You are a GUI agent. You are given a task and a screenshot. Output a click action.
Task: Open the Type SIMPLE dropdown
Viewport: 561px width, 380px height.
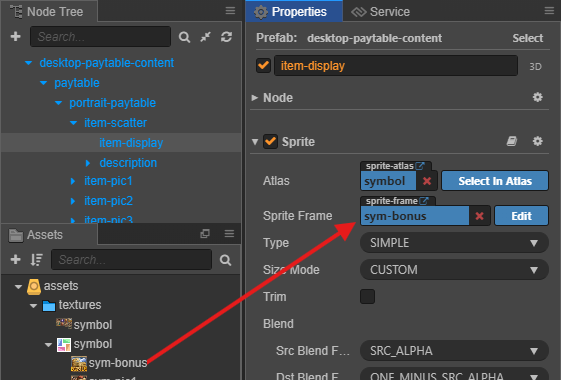(x=454, y=243)
